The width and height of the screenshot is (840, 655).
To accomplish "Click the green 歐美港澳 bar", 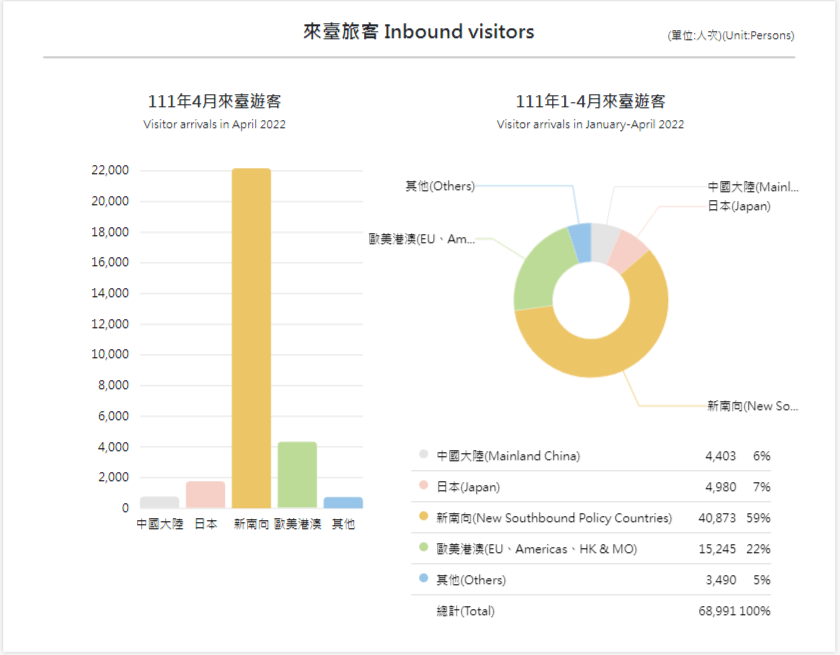I will coord(297,475).
